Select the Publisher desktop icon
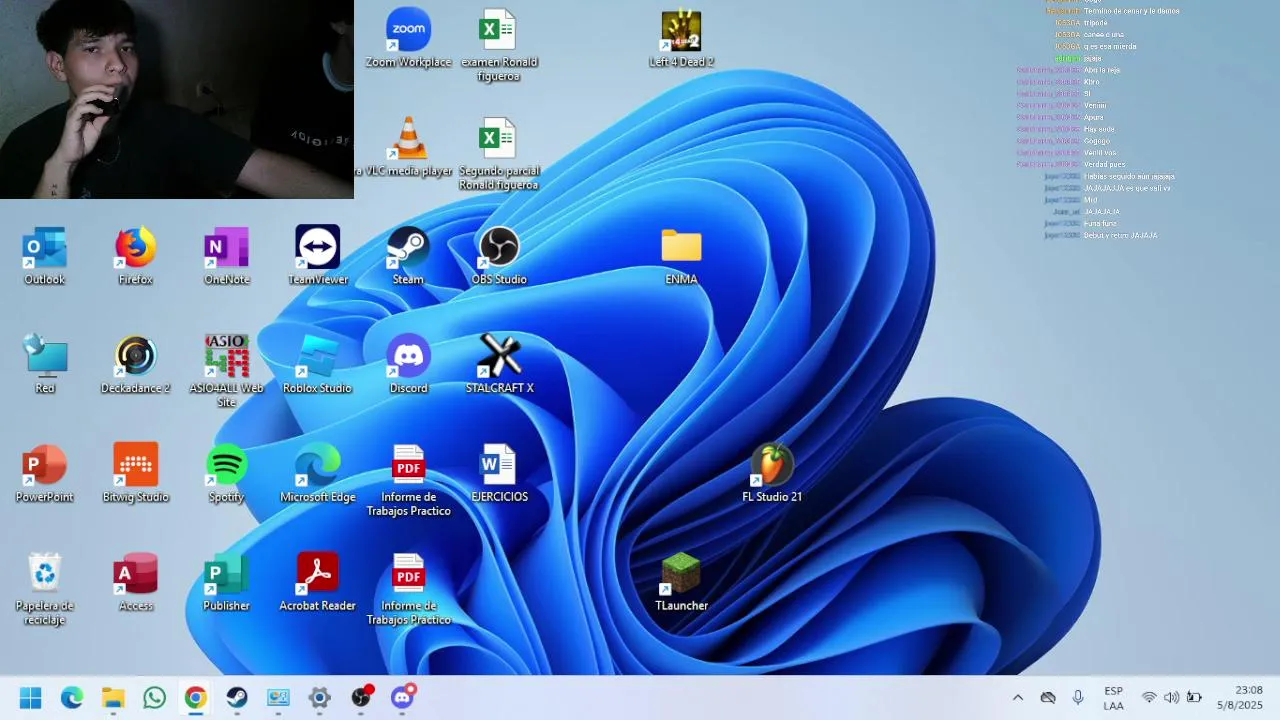Screen dimensions: 1280x720 tap(226, 582)
